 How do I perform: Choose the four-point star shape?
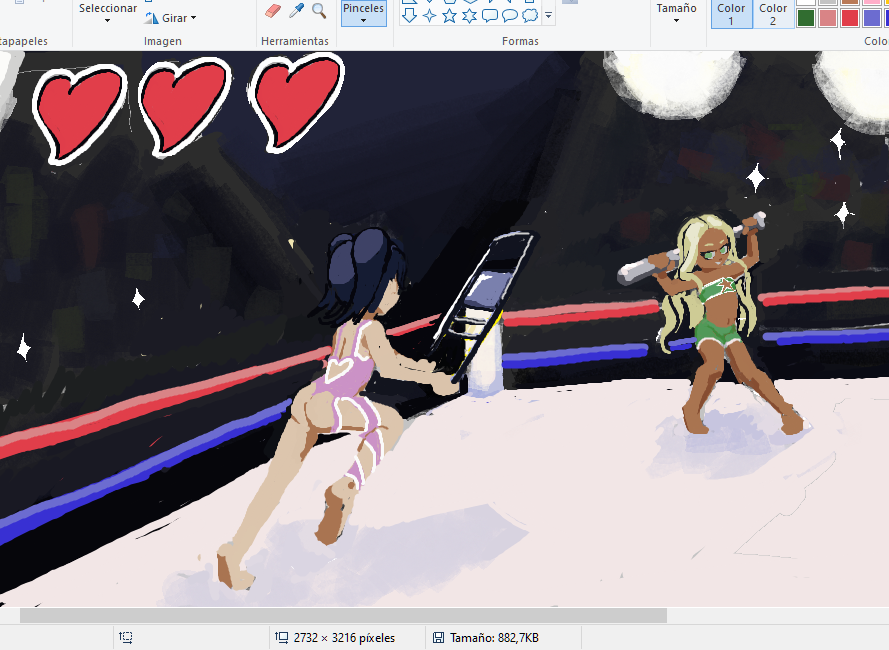coord(429,16)
